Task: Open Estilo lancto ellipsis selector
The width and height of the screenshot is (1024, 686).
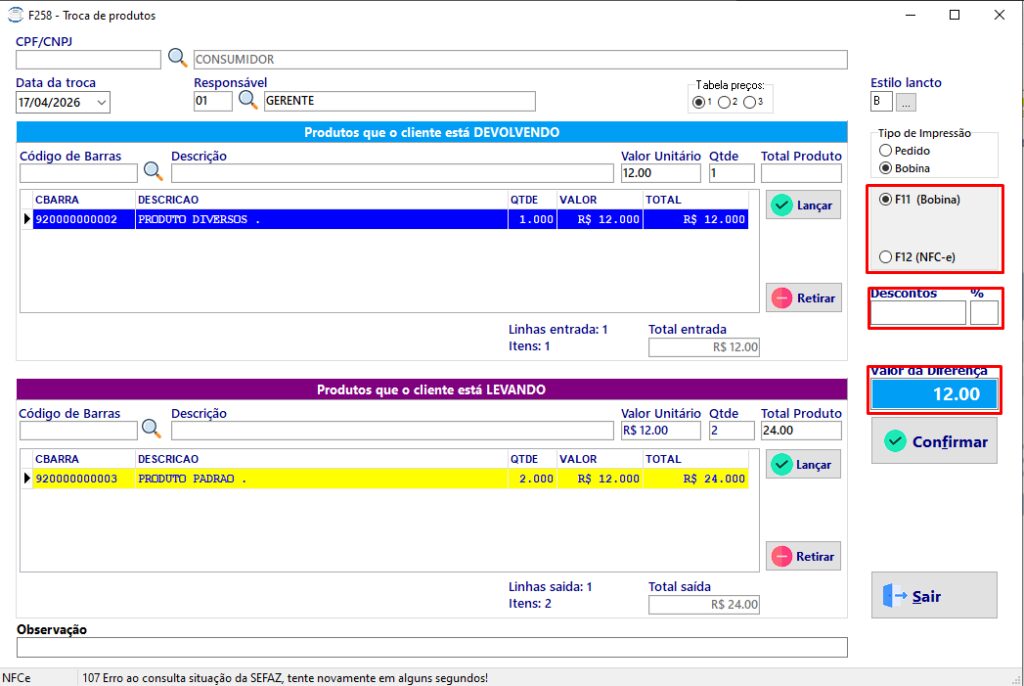Action: coord(906,102)
